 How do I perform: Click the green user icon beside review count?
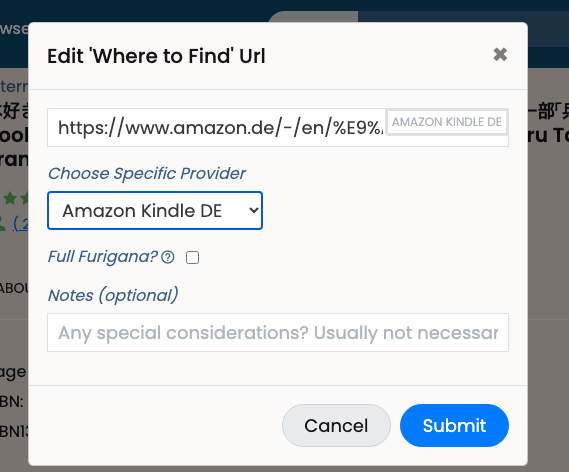[3, 224]
